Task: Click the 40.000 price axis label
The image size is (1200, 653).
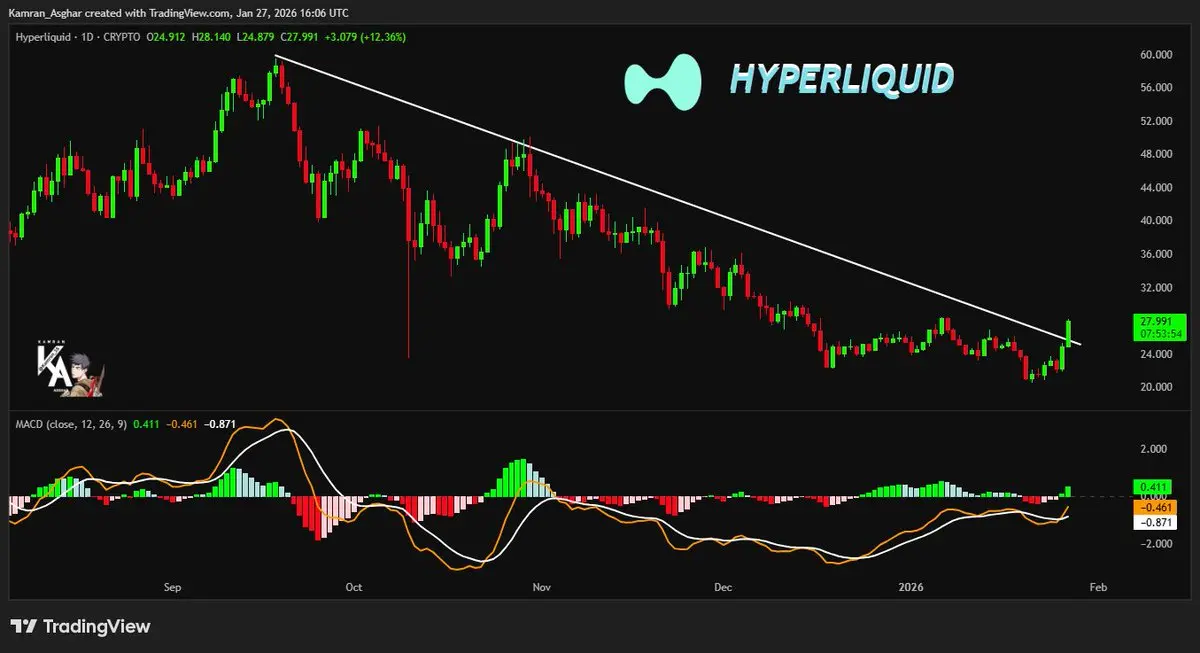Action: tap(1154, 221)
